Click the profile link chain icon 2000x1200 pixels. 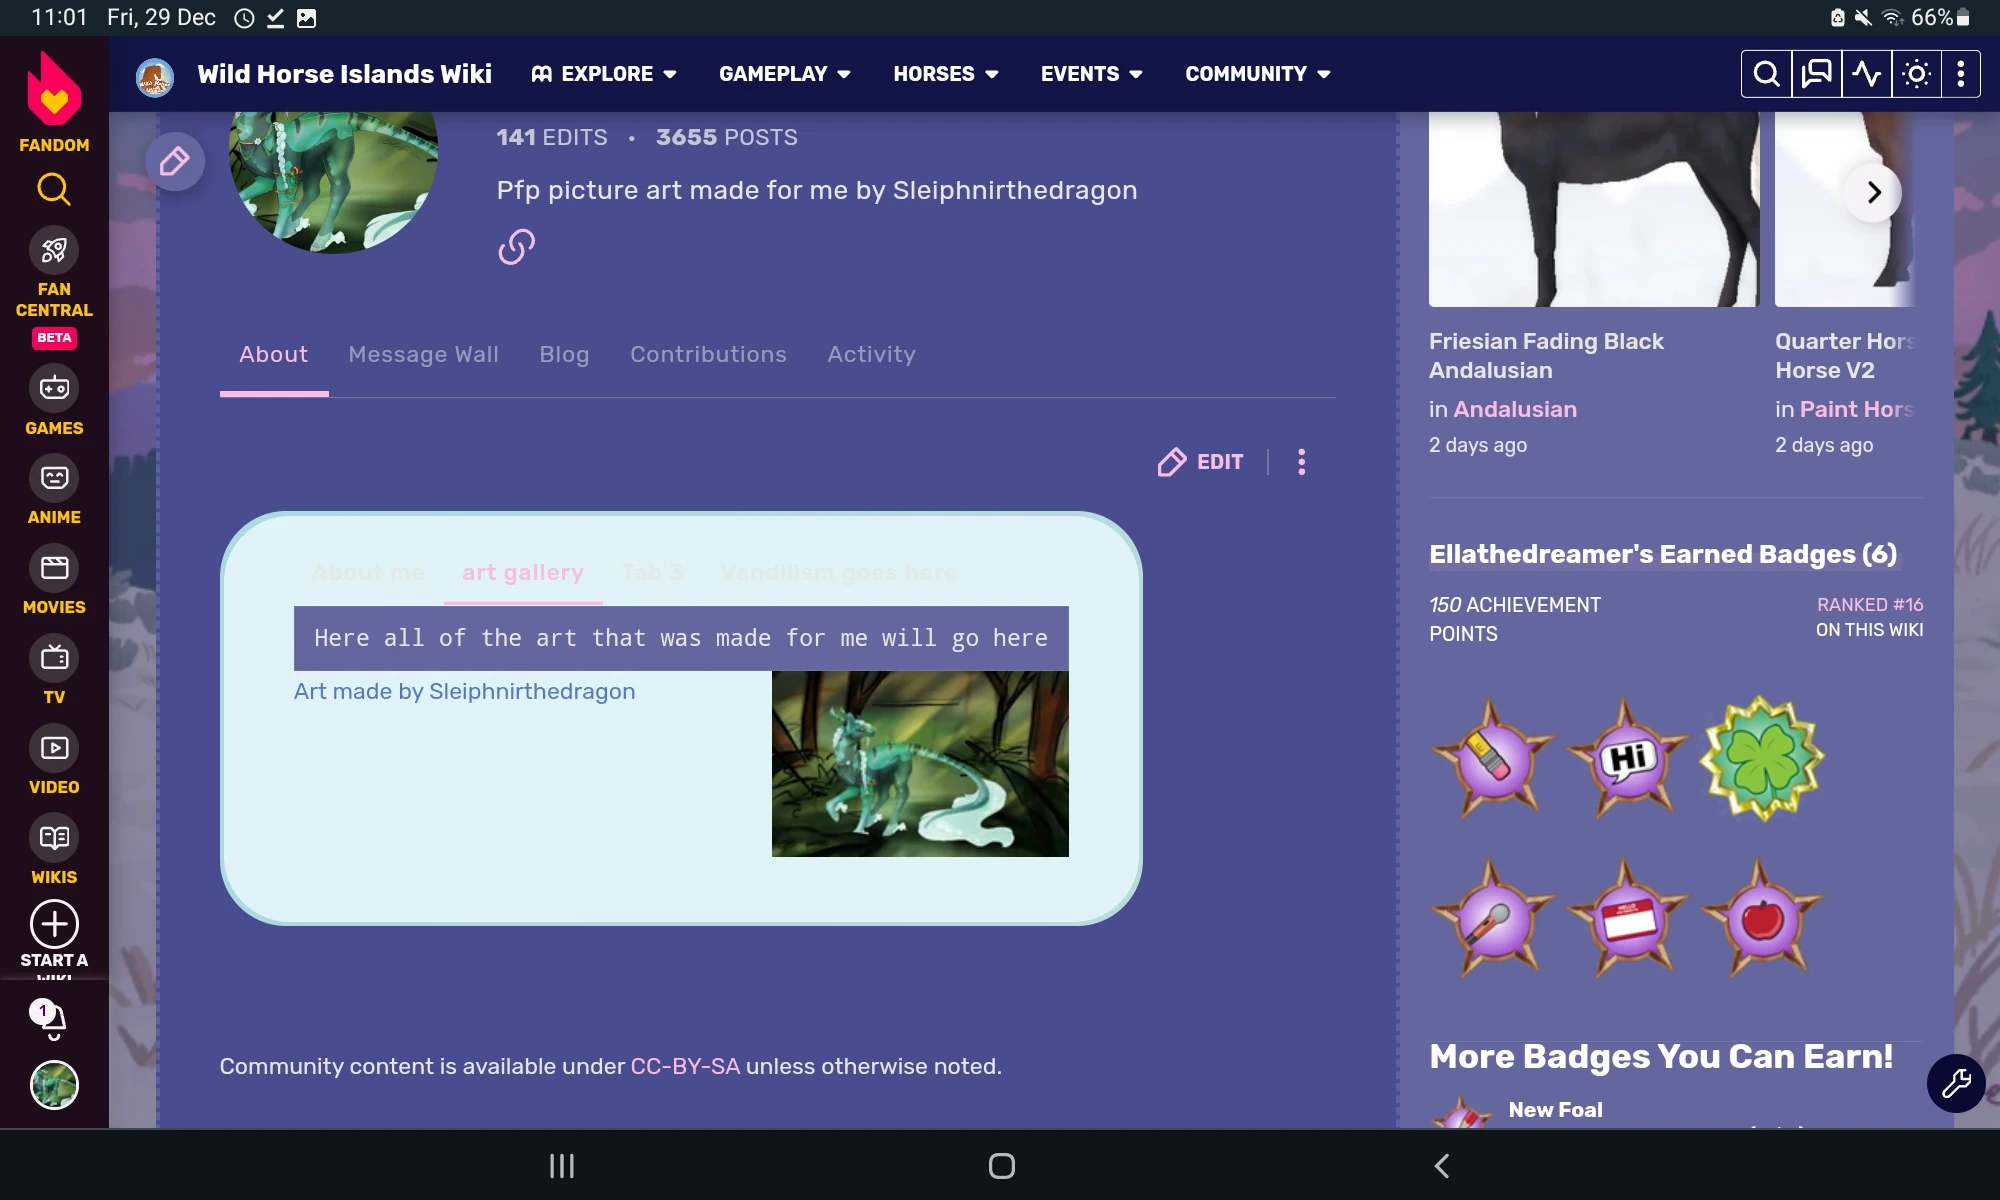click(x=516, y=246)
